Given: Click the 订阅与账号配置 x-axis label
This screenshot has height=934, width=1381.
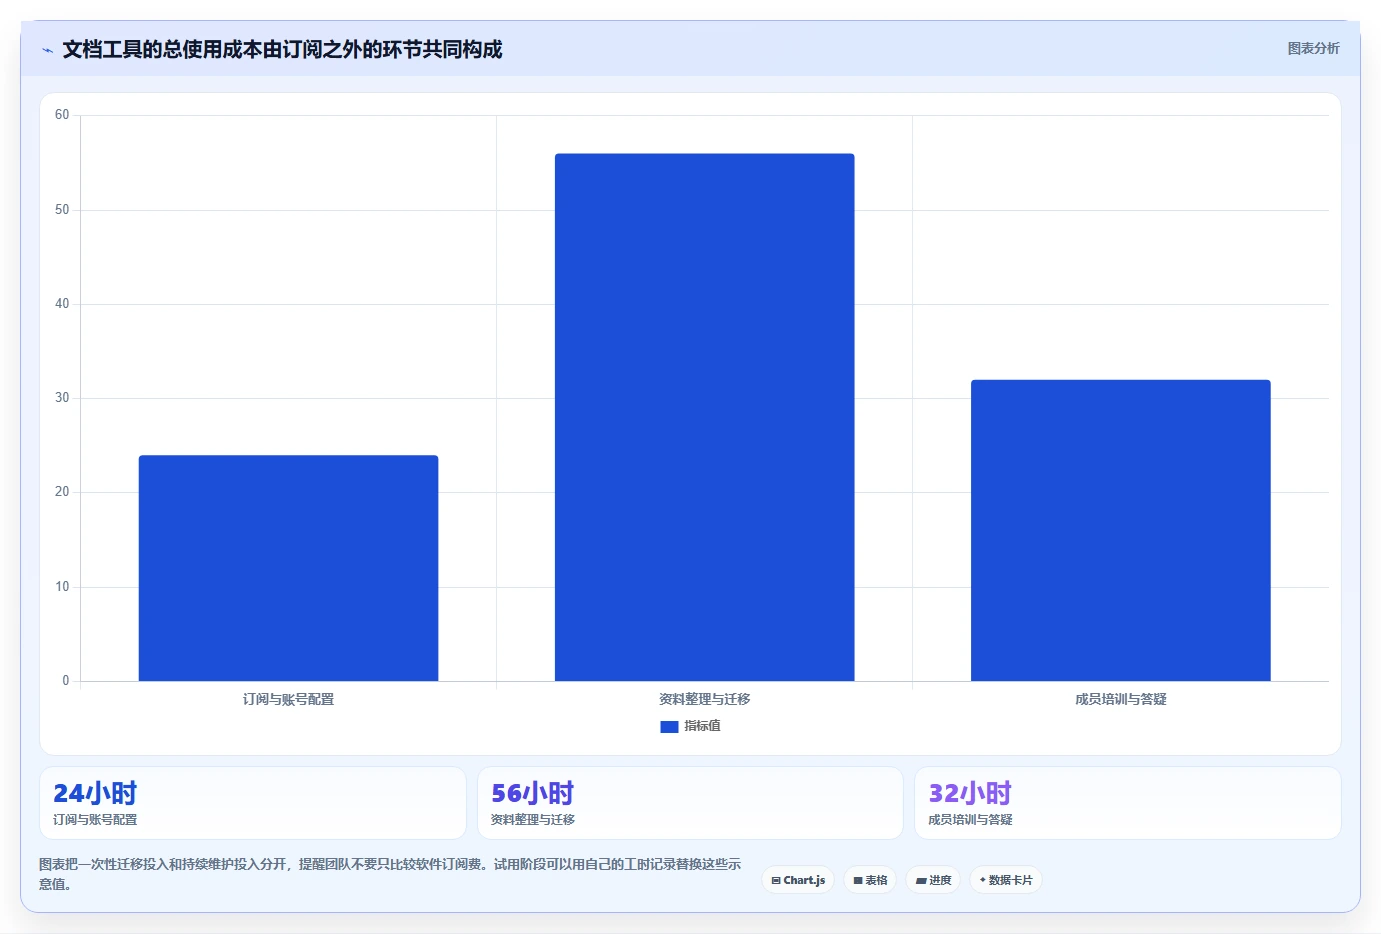Looking at the screenshot, I should click(288, 699).
